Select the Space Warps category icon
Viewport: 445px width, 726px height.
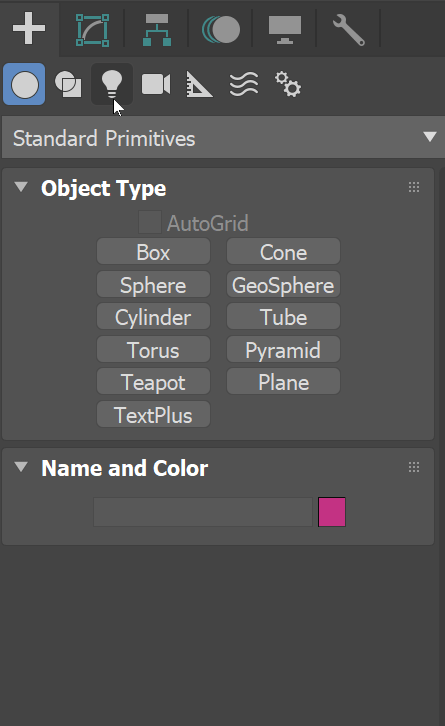pyautogui.click(x=244, y=84)
